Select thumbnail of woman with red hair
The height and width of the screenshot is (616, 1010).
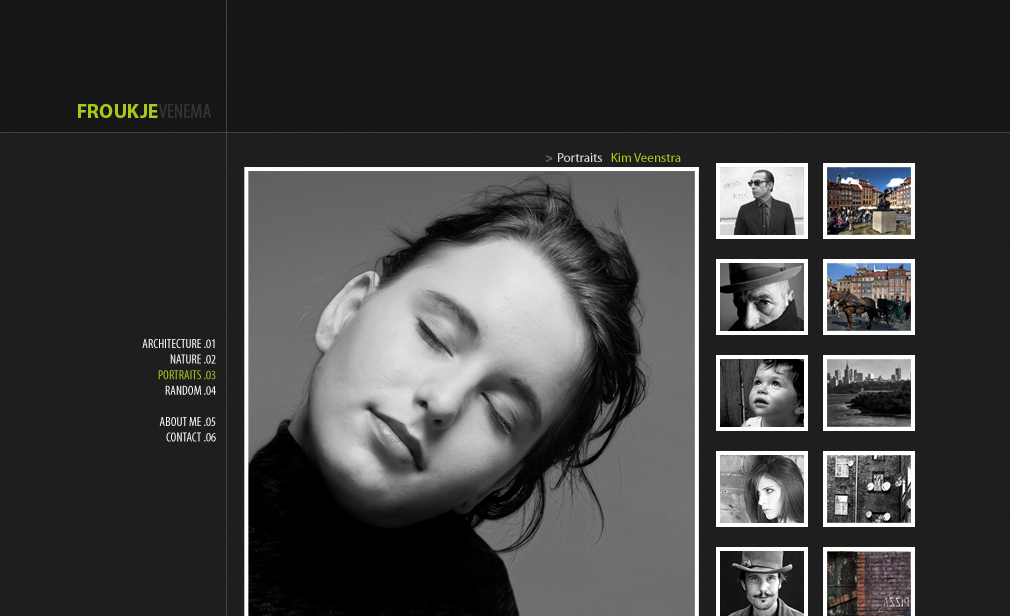[761, 489]
